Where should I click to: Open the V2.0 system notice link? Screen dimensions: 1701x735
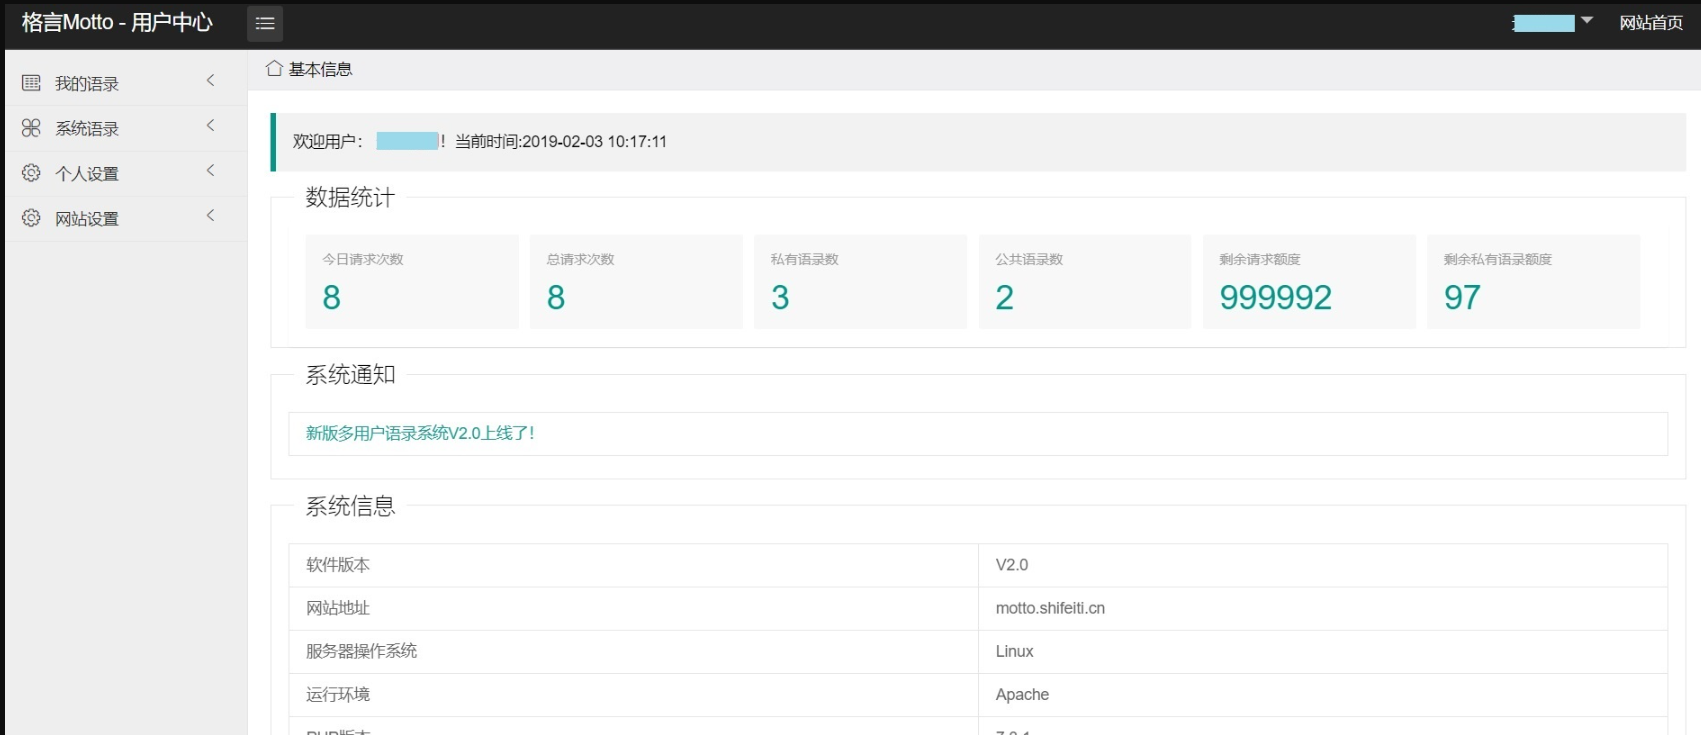coord(420,433)
